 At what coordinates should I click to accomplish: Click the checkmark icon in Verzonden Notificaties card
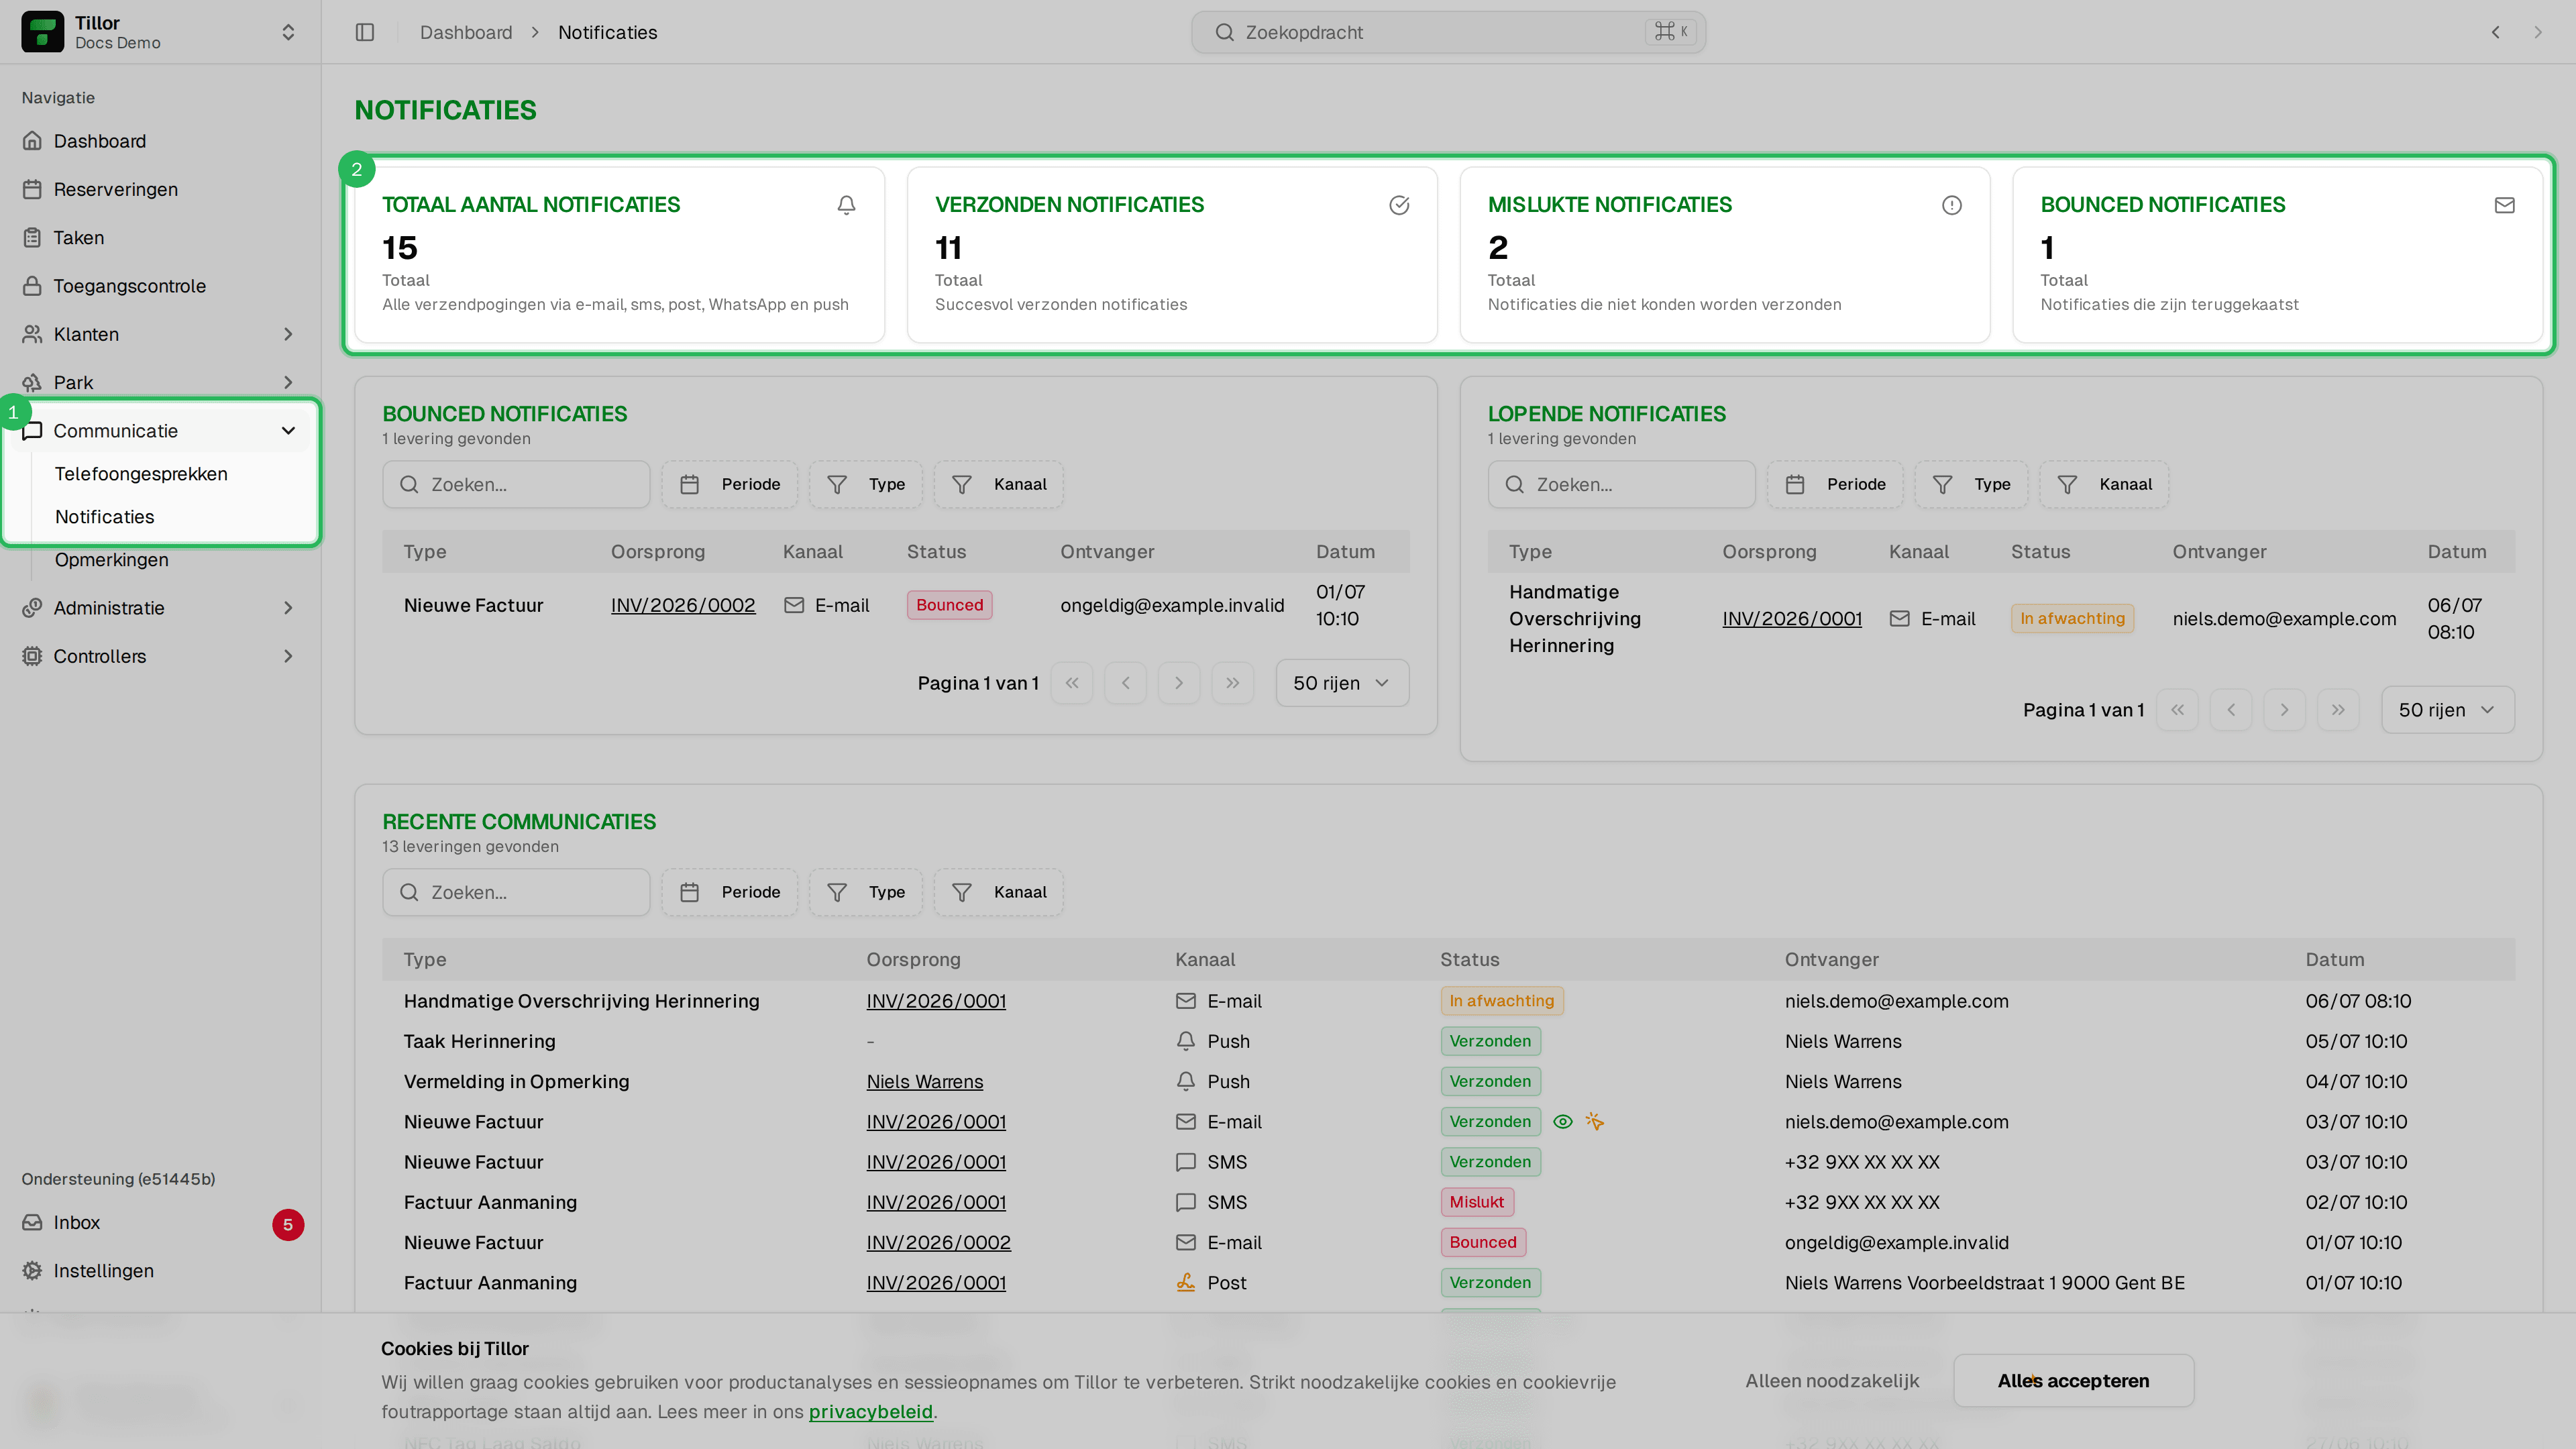click(1399, 205)
